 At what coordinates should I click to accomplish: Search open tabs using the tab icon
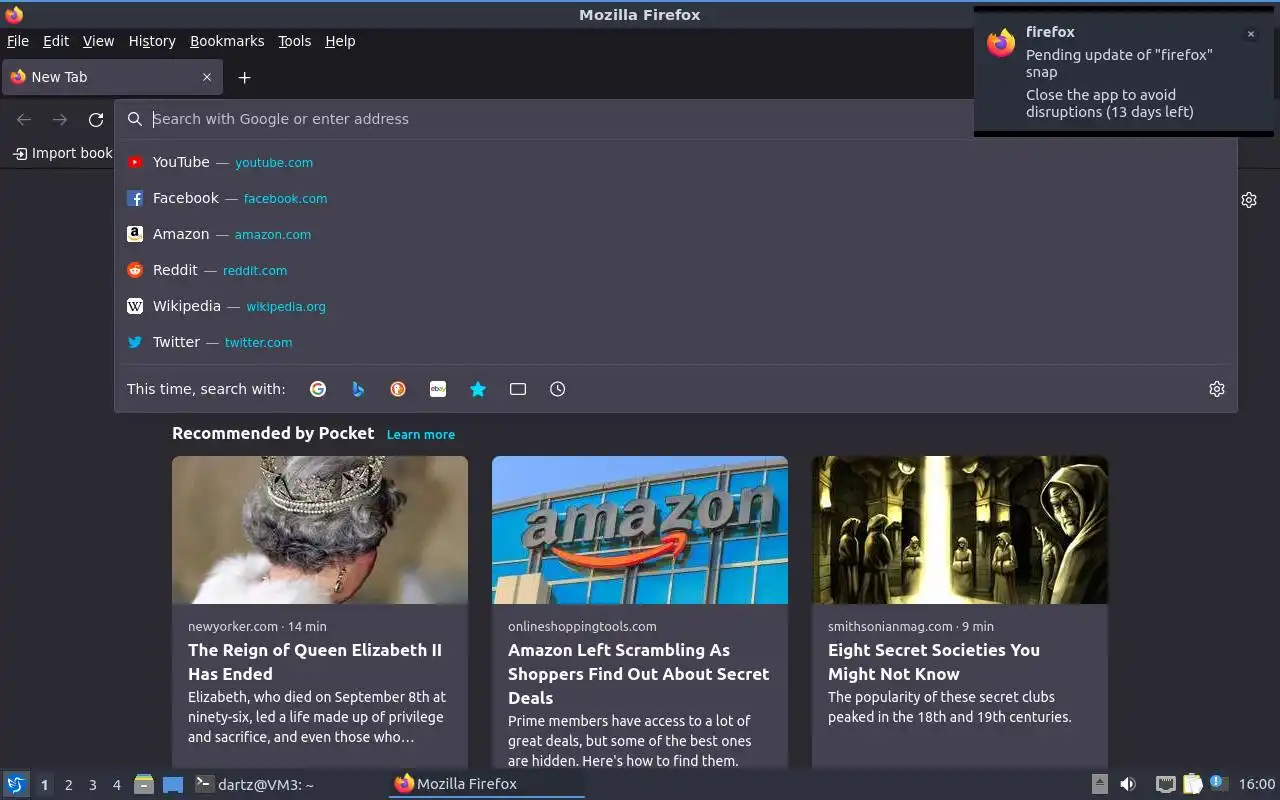tap(518, 389)
